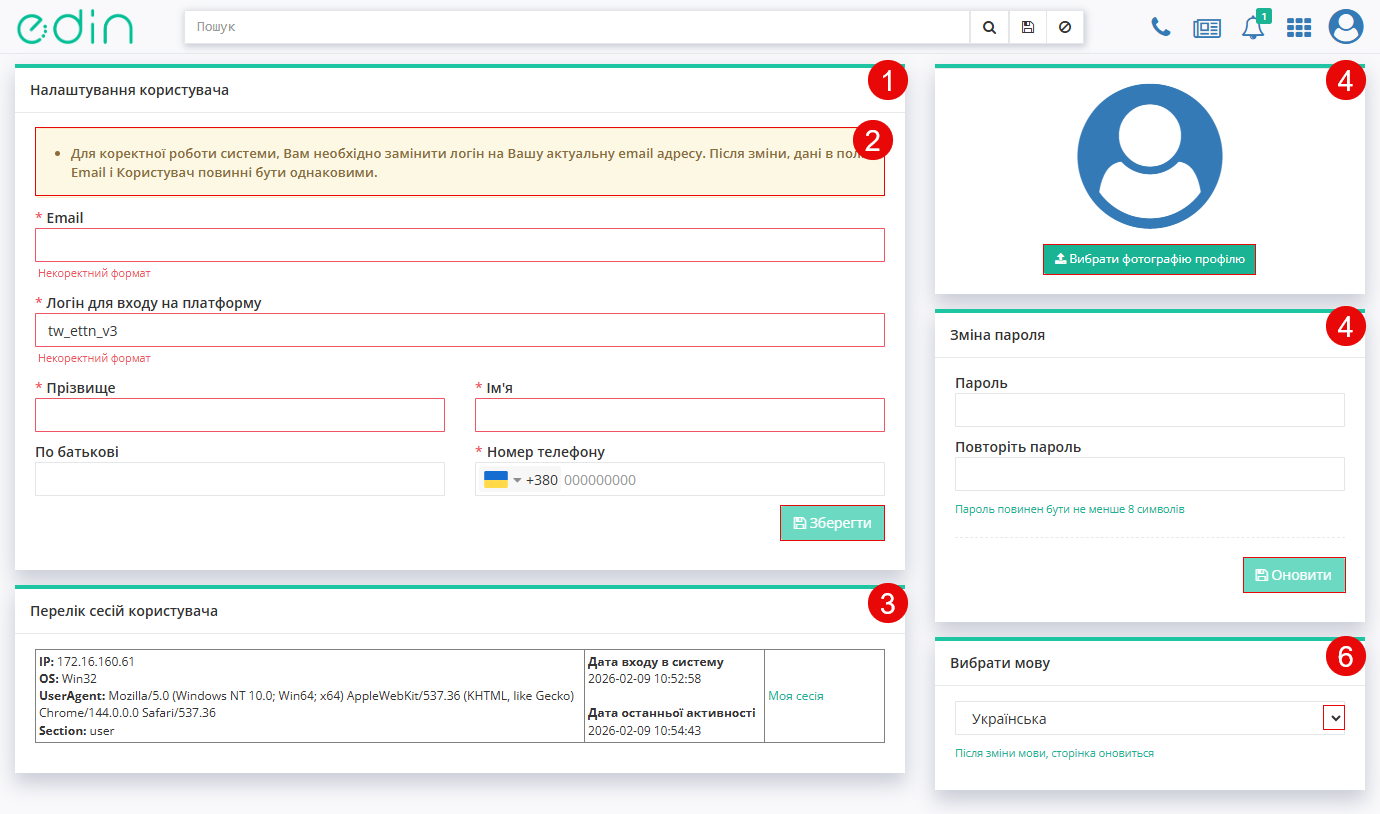Screen dimensions: 1380x814
Task: Click the save search floppy icon
Action: 1027,28
